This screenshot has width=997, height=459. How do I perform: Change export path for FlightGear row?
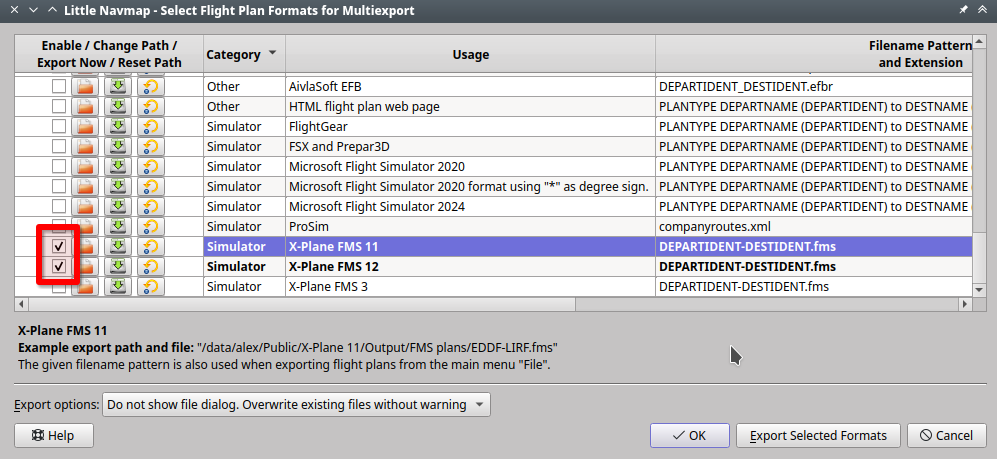pos(85,127)
